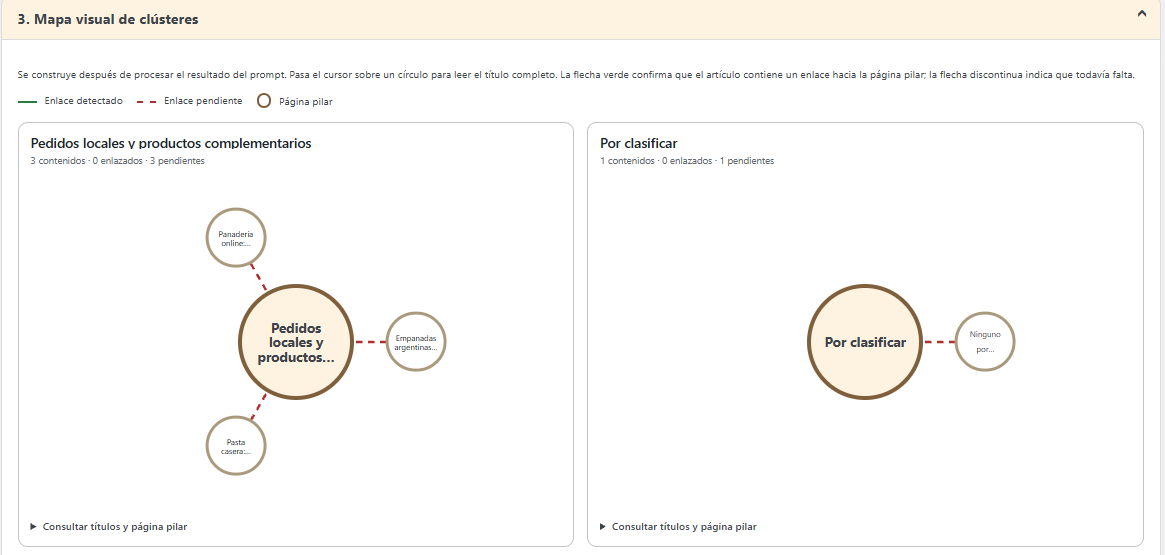Click the dashed link toward 'Empanadas argentinas'
The image size is (1165, 555).
coord(370,342)
